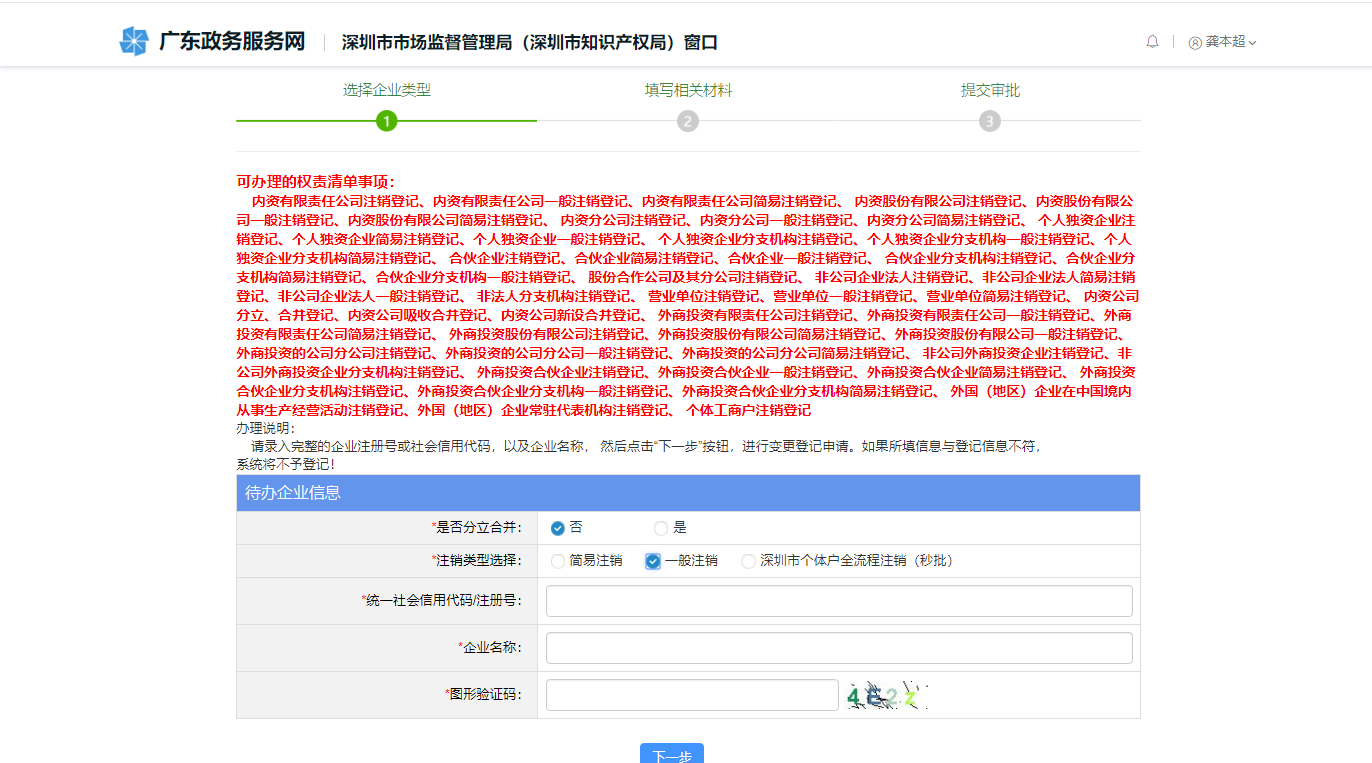Select the 否 option for 是否分立合并
Screen dimensions: 1372x763
557,528
